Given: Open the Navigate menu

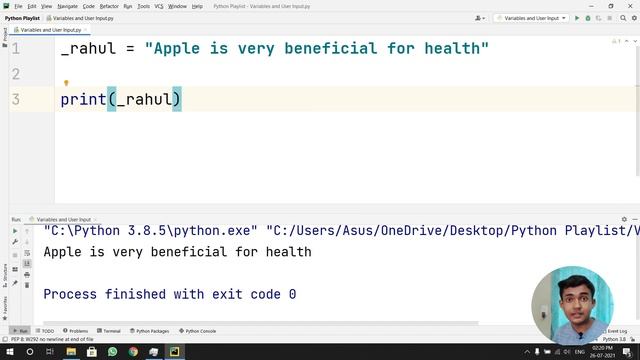Looking at the screenshot, I should [x=67, y=6].
